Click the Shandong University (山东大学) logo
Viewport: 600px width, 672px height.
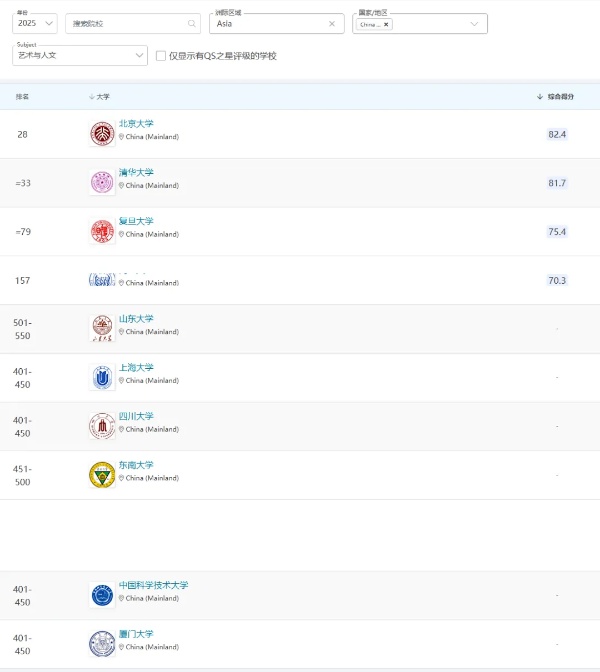[x=102, y=329]
